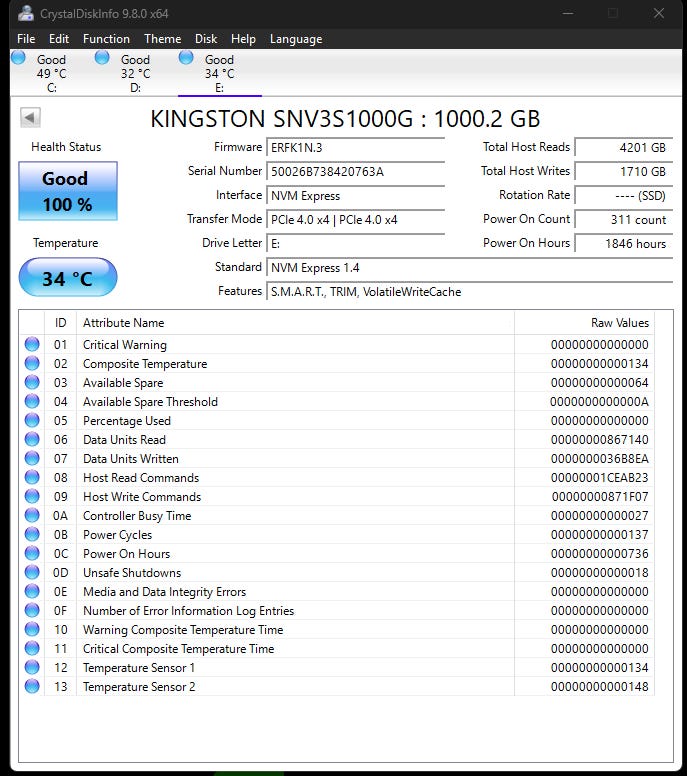Click status orb of Unsafe Shutdowns row

click(32, 572)
